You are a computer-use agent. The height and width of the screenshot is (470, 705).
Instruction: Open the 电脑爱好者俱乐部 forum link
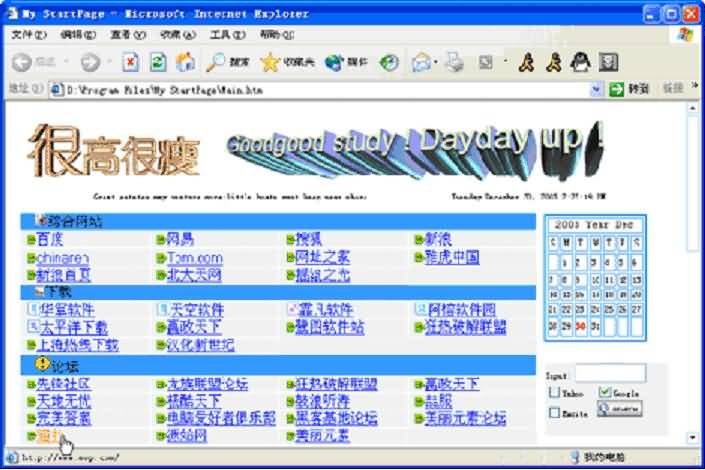coord(221,418)
